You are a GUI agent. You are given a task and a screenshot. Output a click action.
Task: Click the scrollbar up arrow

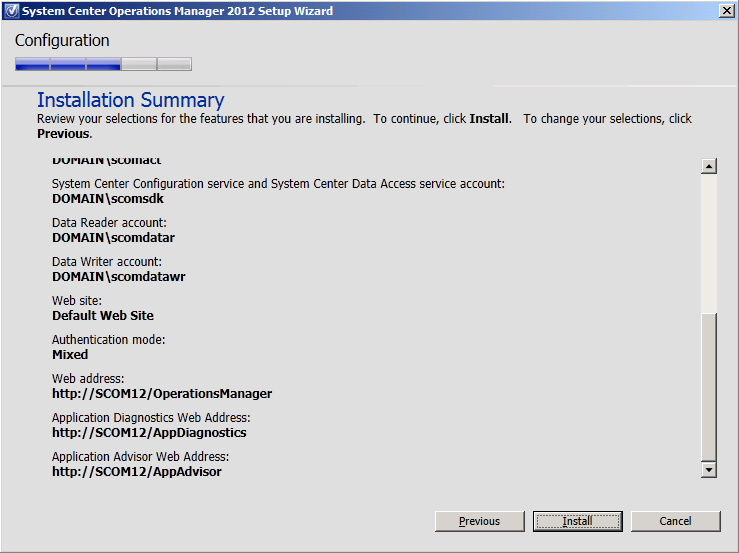pyautogui.click(x=709, y=166)
